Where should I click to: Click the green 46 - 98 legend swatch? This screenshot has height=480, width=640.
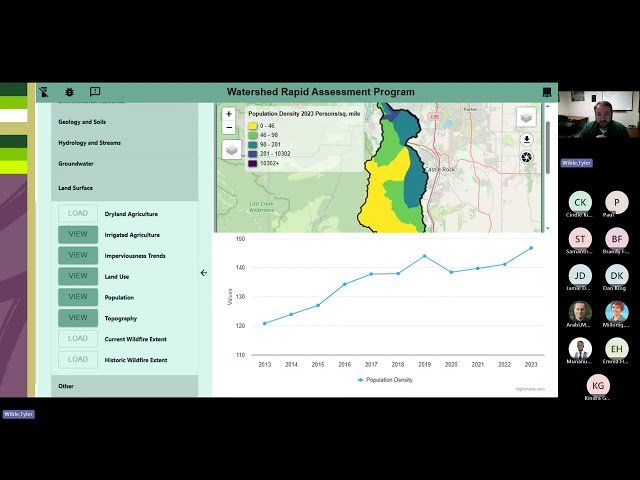click(253, 135)
